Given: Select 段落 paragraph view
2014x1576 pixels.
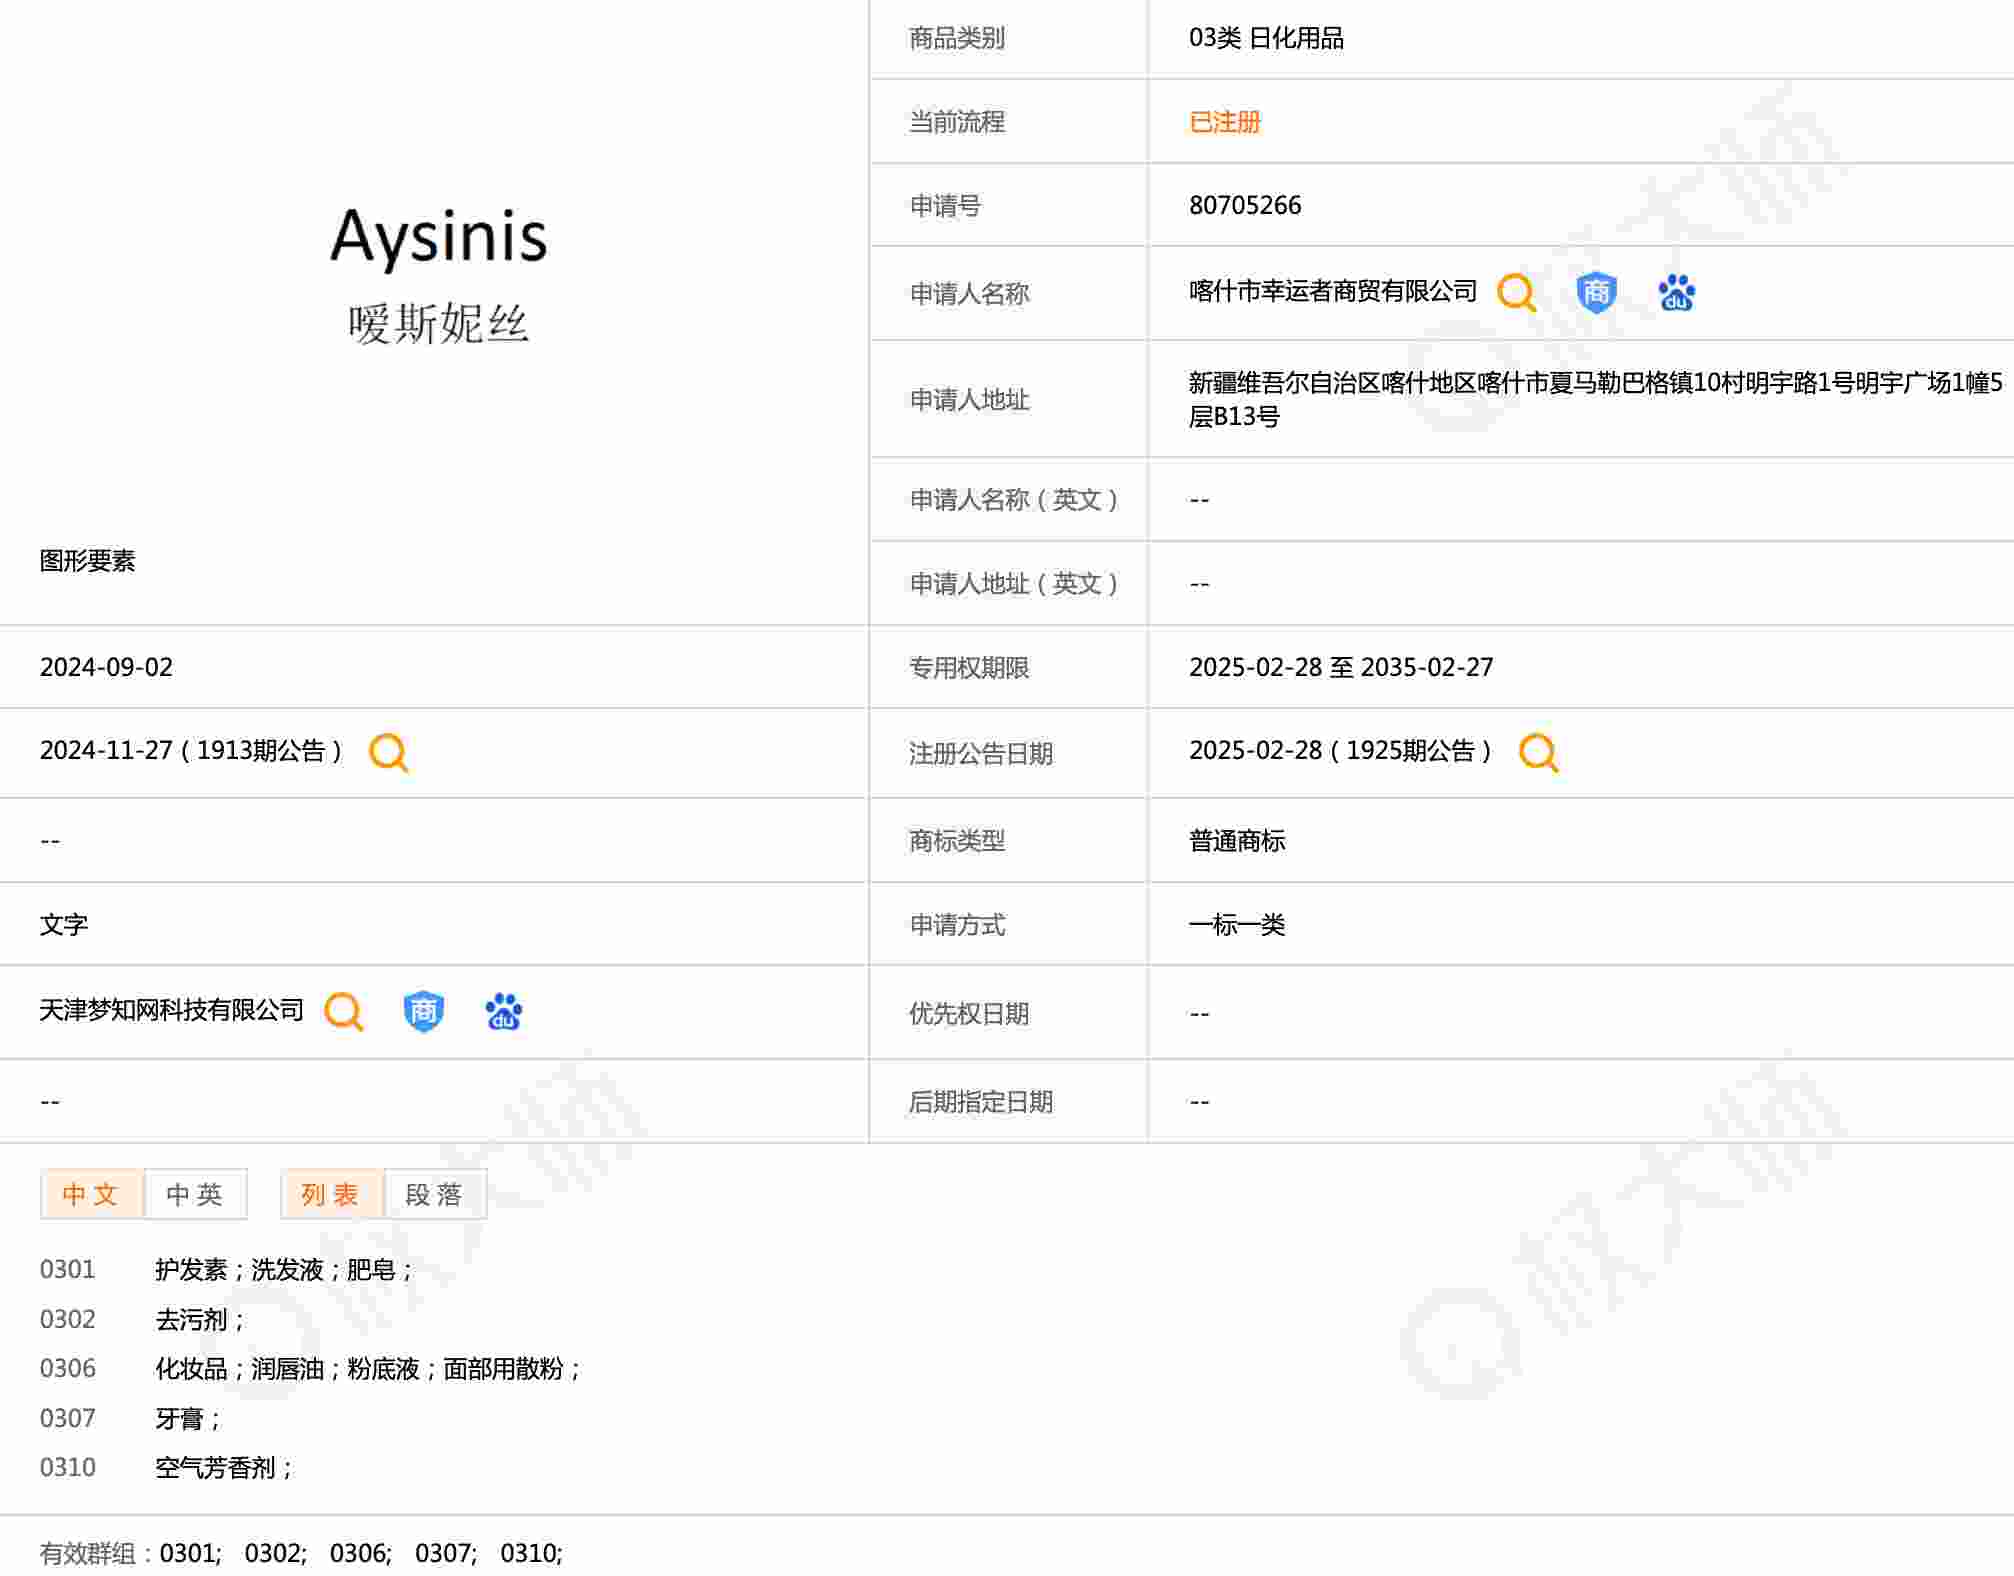Looking at the screenshot, I should pyautogui.click(x=434, y=1194).
